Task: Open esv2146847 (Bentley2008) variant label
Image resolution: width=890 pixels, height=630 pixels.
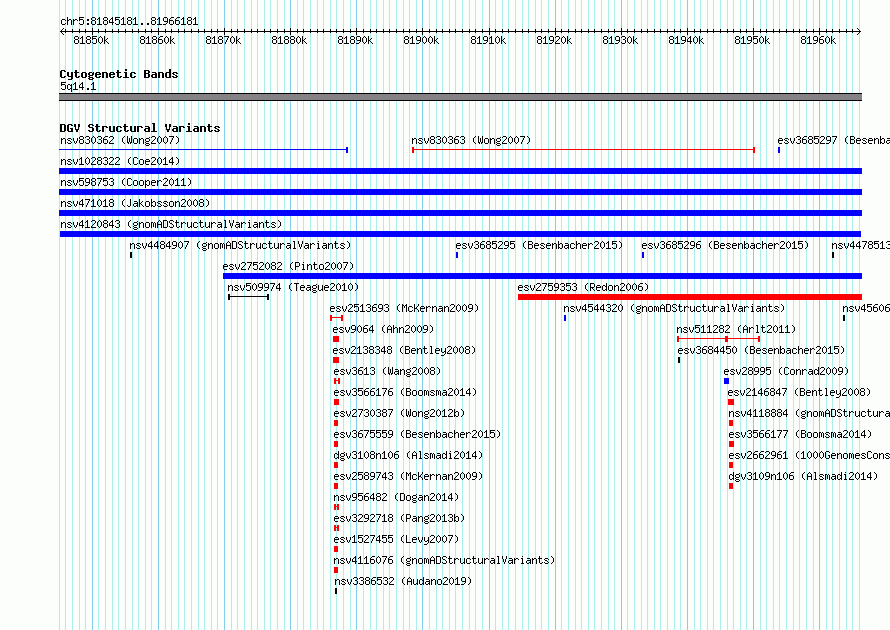Action: [x=799, y=392]
